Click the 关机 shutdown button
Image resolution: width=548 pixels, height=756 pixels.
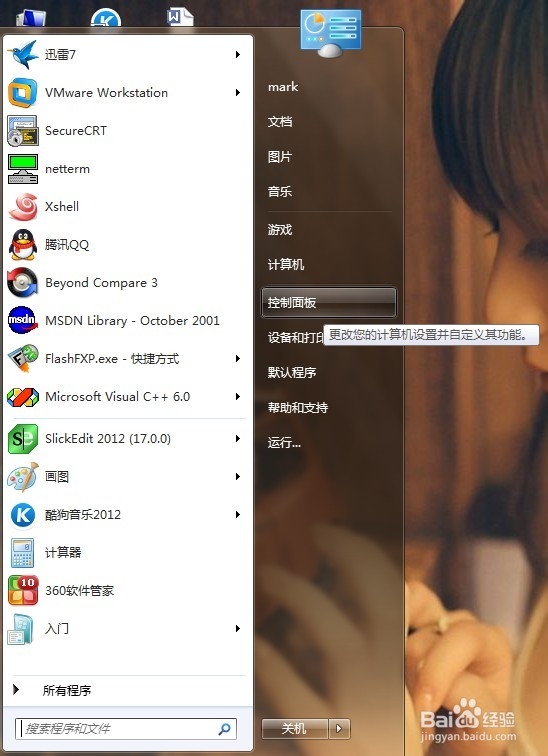click(x=294, y=729)
